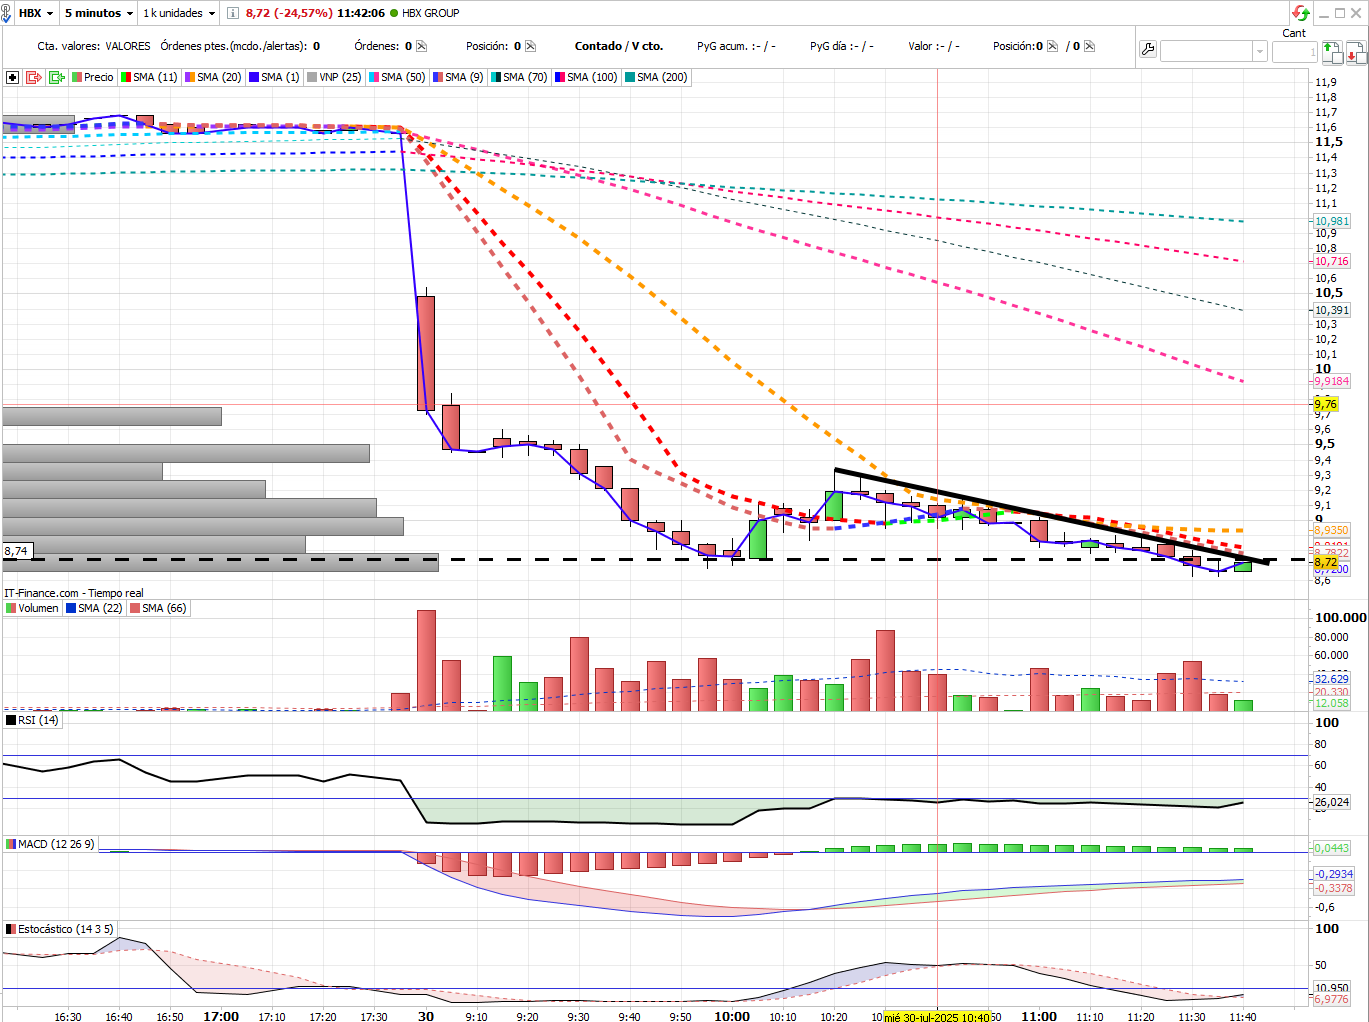Expand the 5 minutos timeframe dropdown
This screenshot has width=1369, height=1022.
click(98, 13)
